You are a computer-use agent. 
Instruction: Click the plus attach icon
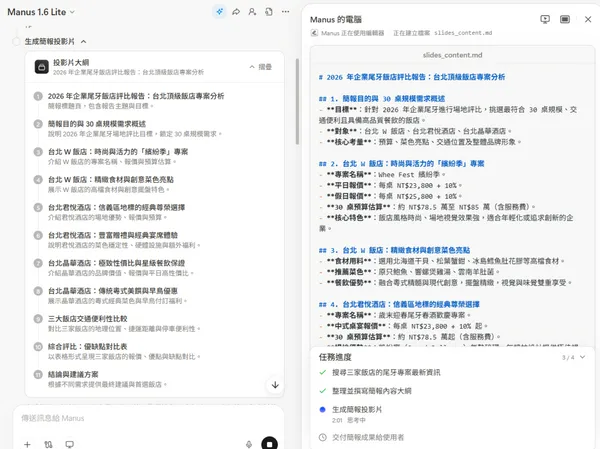pos(27,444)
